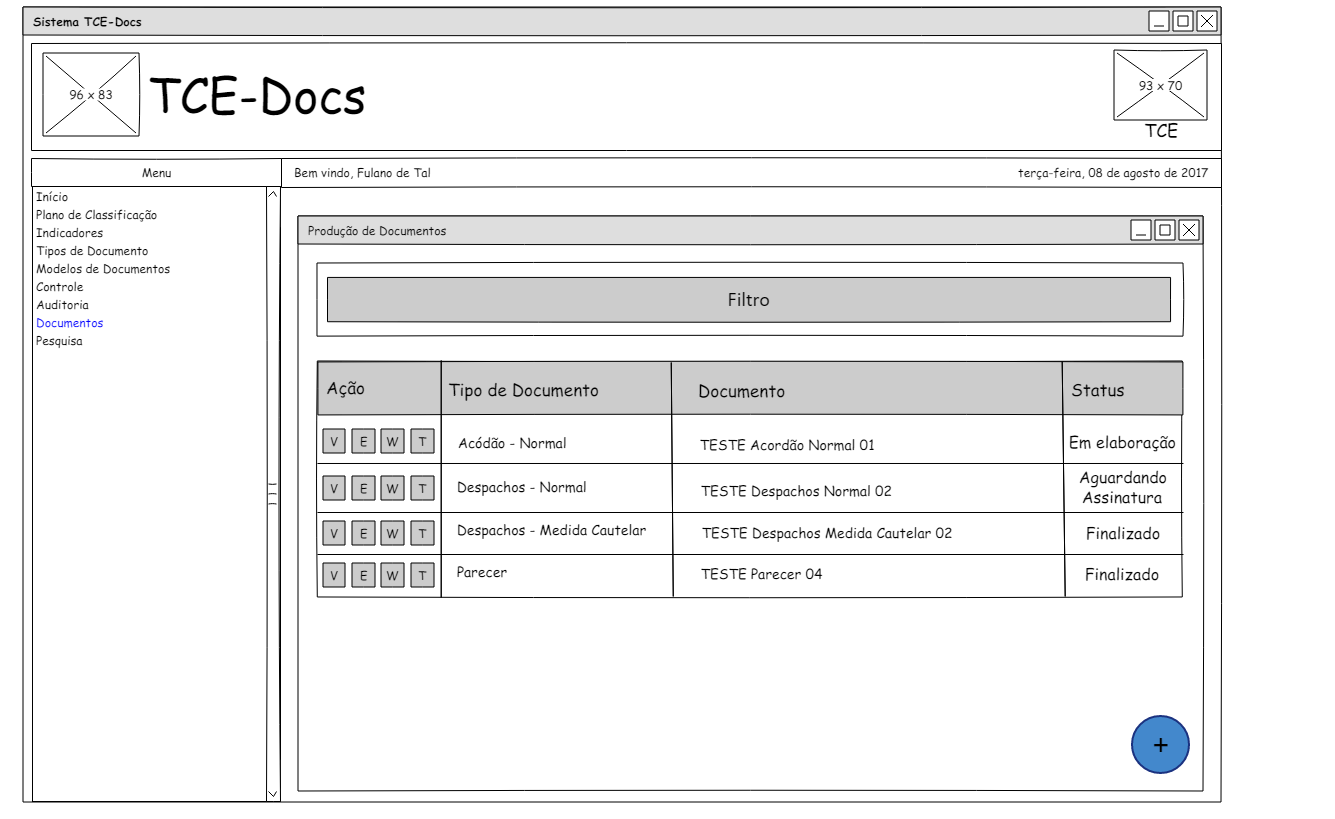The width and height of the screenshot is (1335, 819).
Task: Open the Pesquisa menu entry
Action: pyautogui.click(x=59, y=341)
